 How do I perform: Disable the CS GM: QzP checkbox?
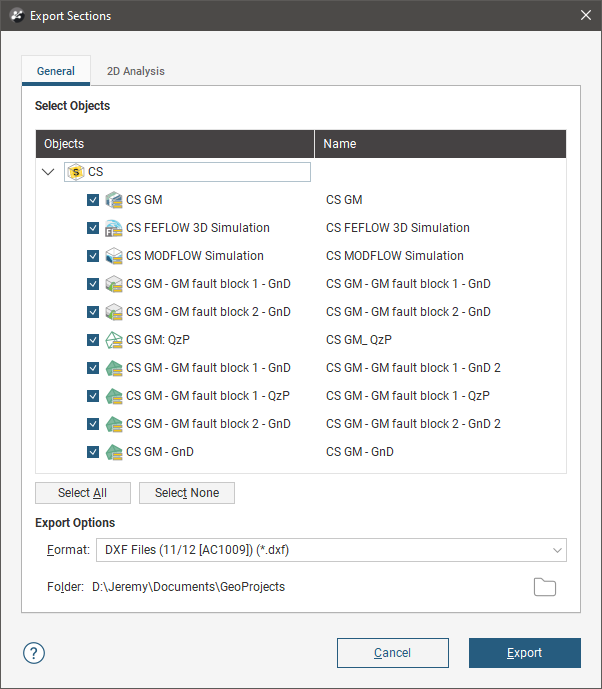[x=93, y=340]
